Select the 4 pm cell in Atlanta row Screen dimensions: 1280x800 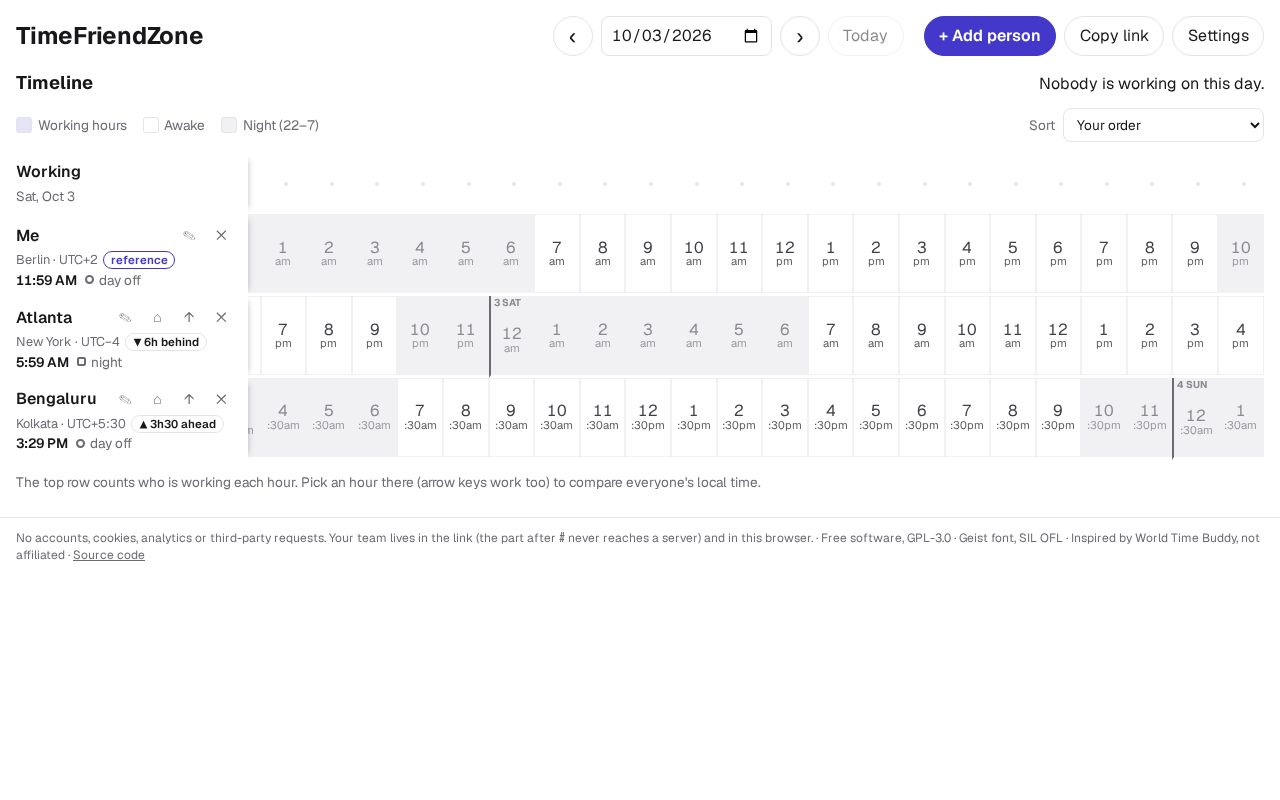1241,336
